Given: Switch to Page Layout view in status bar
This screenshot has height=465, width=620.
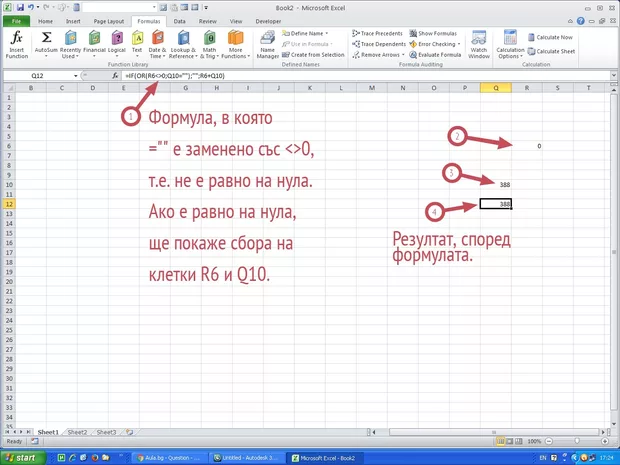Looking at the screenshot, I should [x=510, y=441].
